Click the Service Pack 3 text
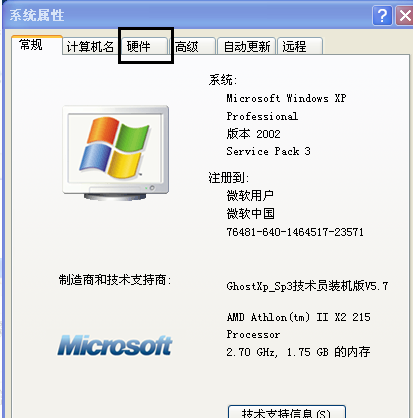The image size is (413, 418). click(268, 151)
